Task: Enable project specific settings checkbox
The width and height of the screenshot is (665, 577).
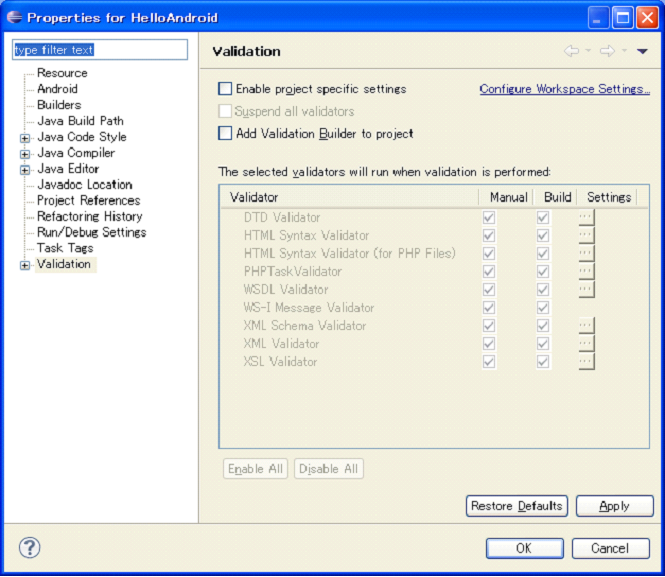Action: tap(225, 89)
